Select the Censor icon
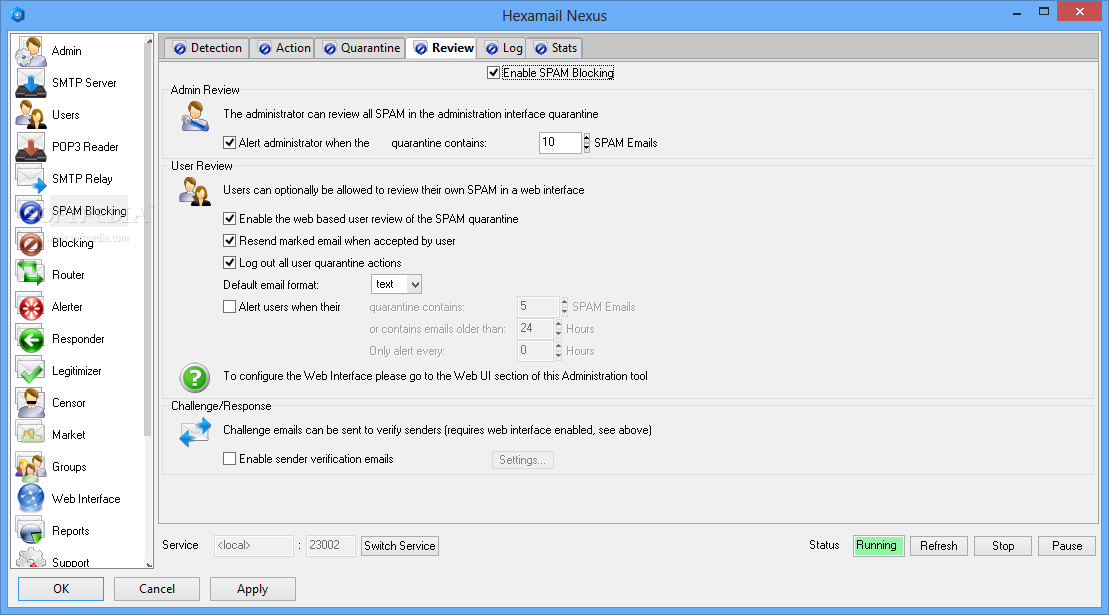The image size is (1109, 615). (30, 403)
